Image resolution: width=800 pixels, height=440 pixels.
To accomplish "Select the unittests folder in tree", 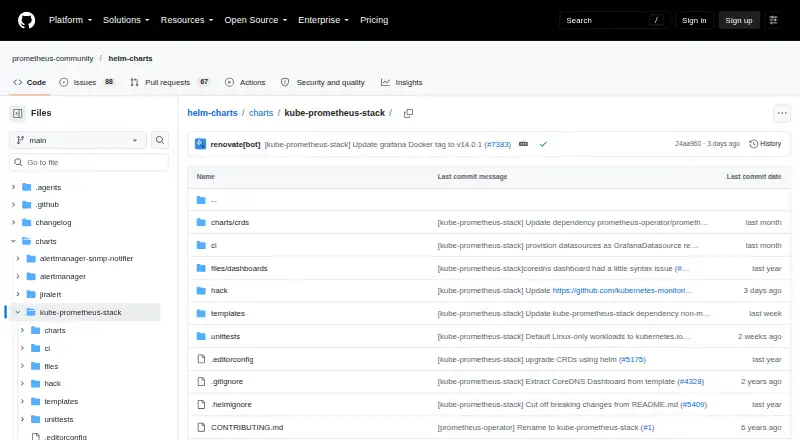I will pos(59,420).
